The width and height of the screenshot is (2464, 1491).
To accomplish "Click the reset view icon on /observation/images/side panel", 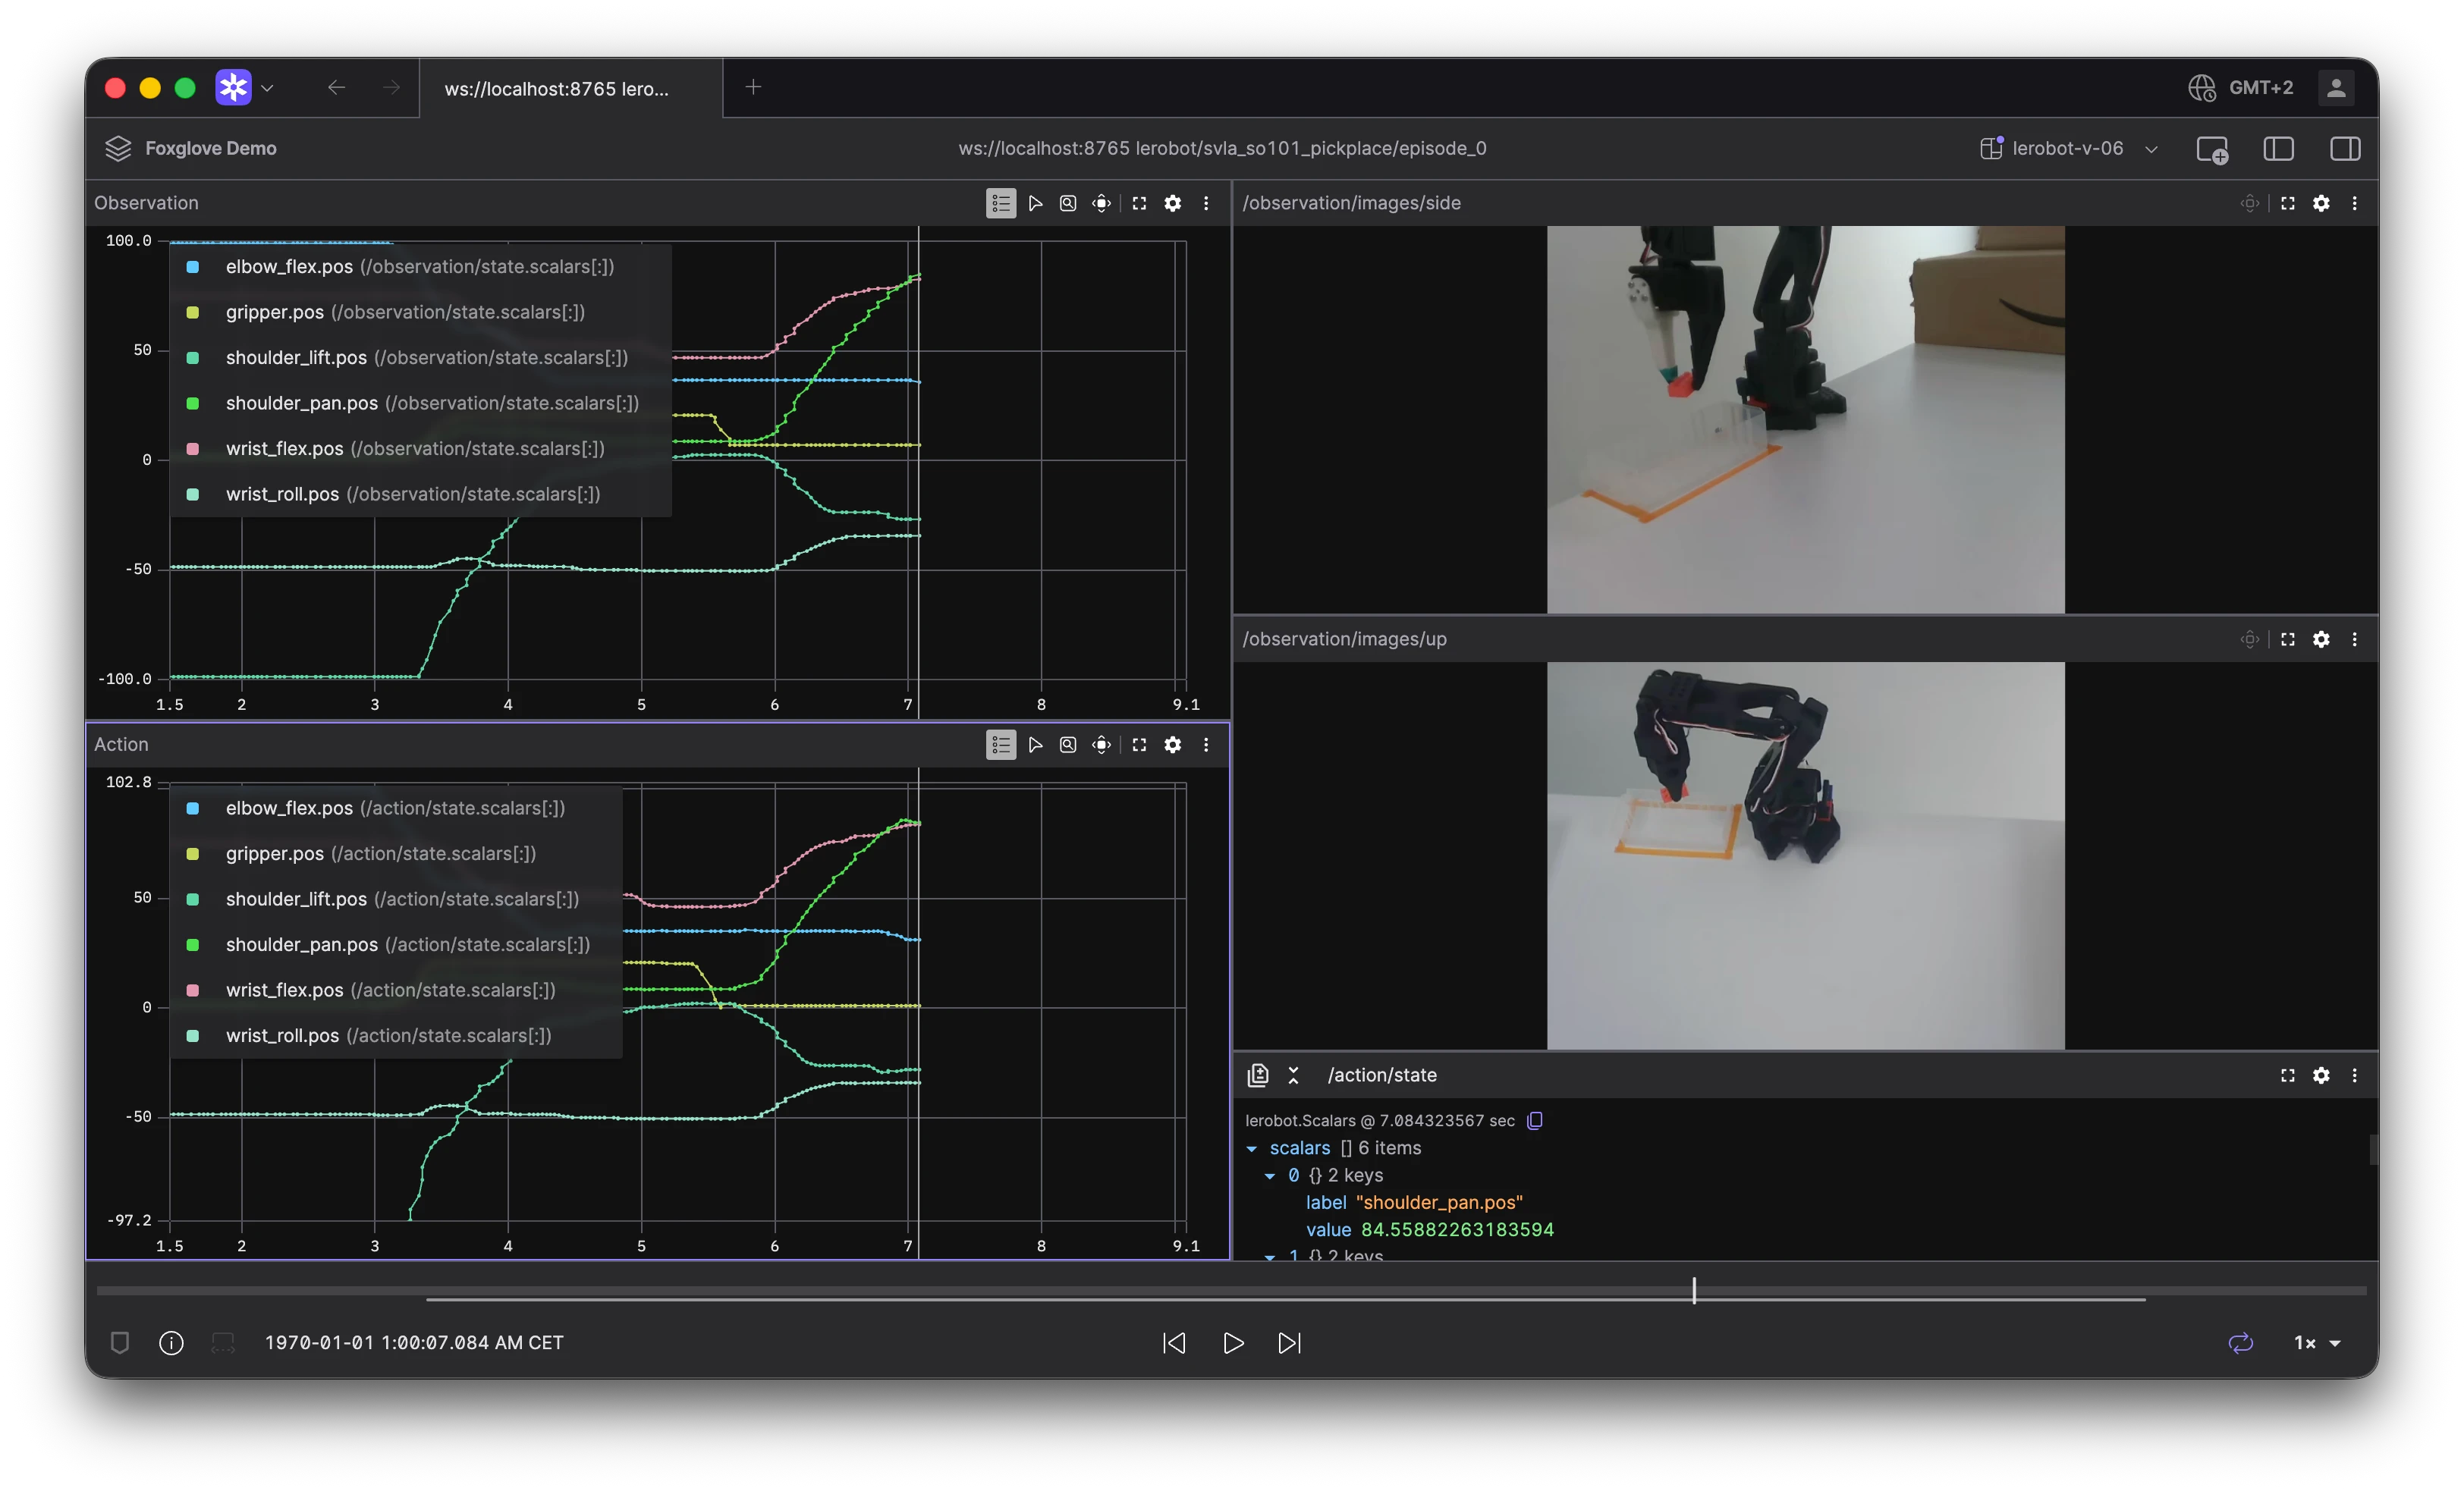I will (x=2249, y=203).
